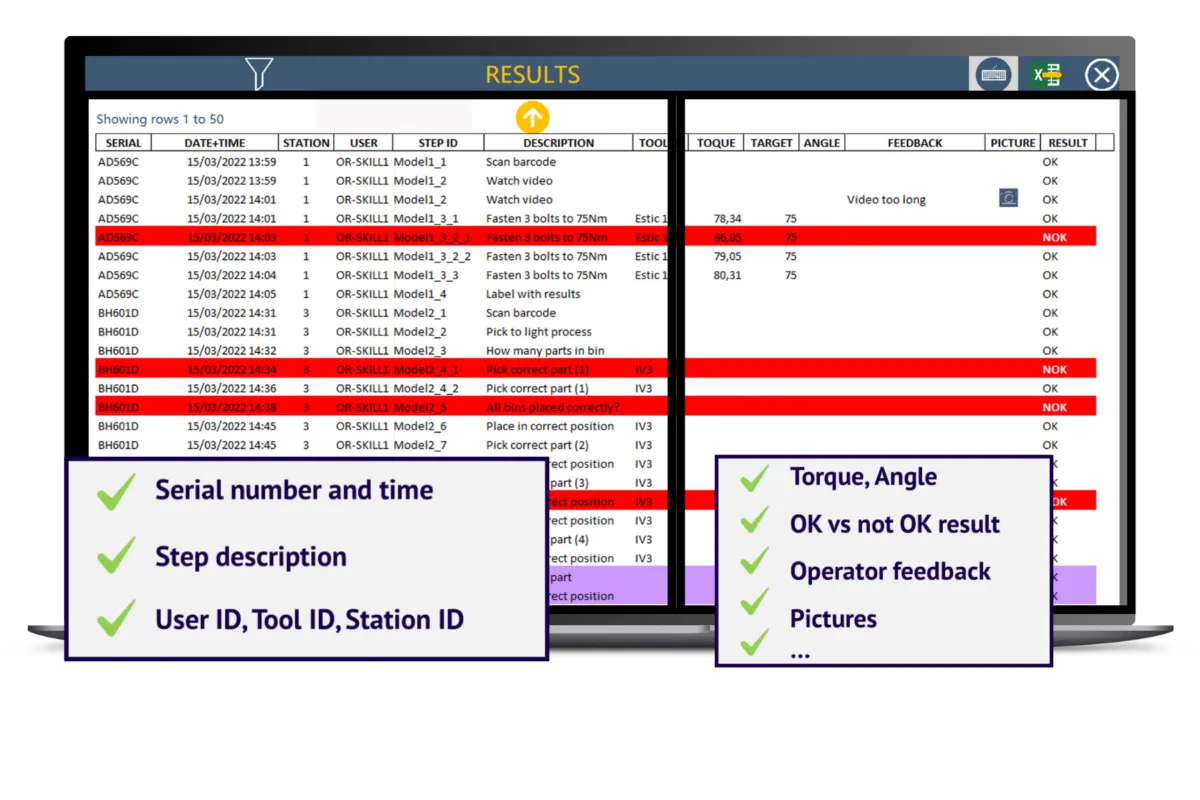
Task: Click 'Pick correct part (2)' description
Action: point(537,445)
